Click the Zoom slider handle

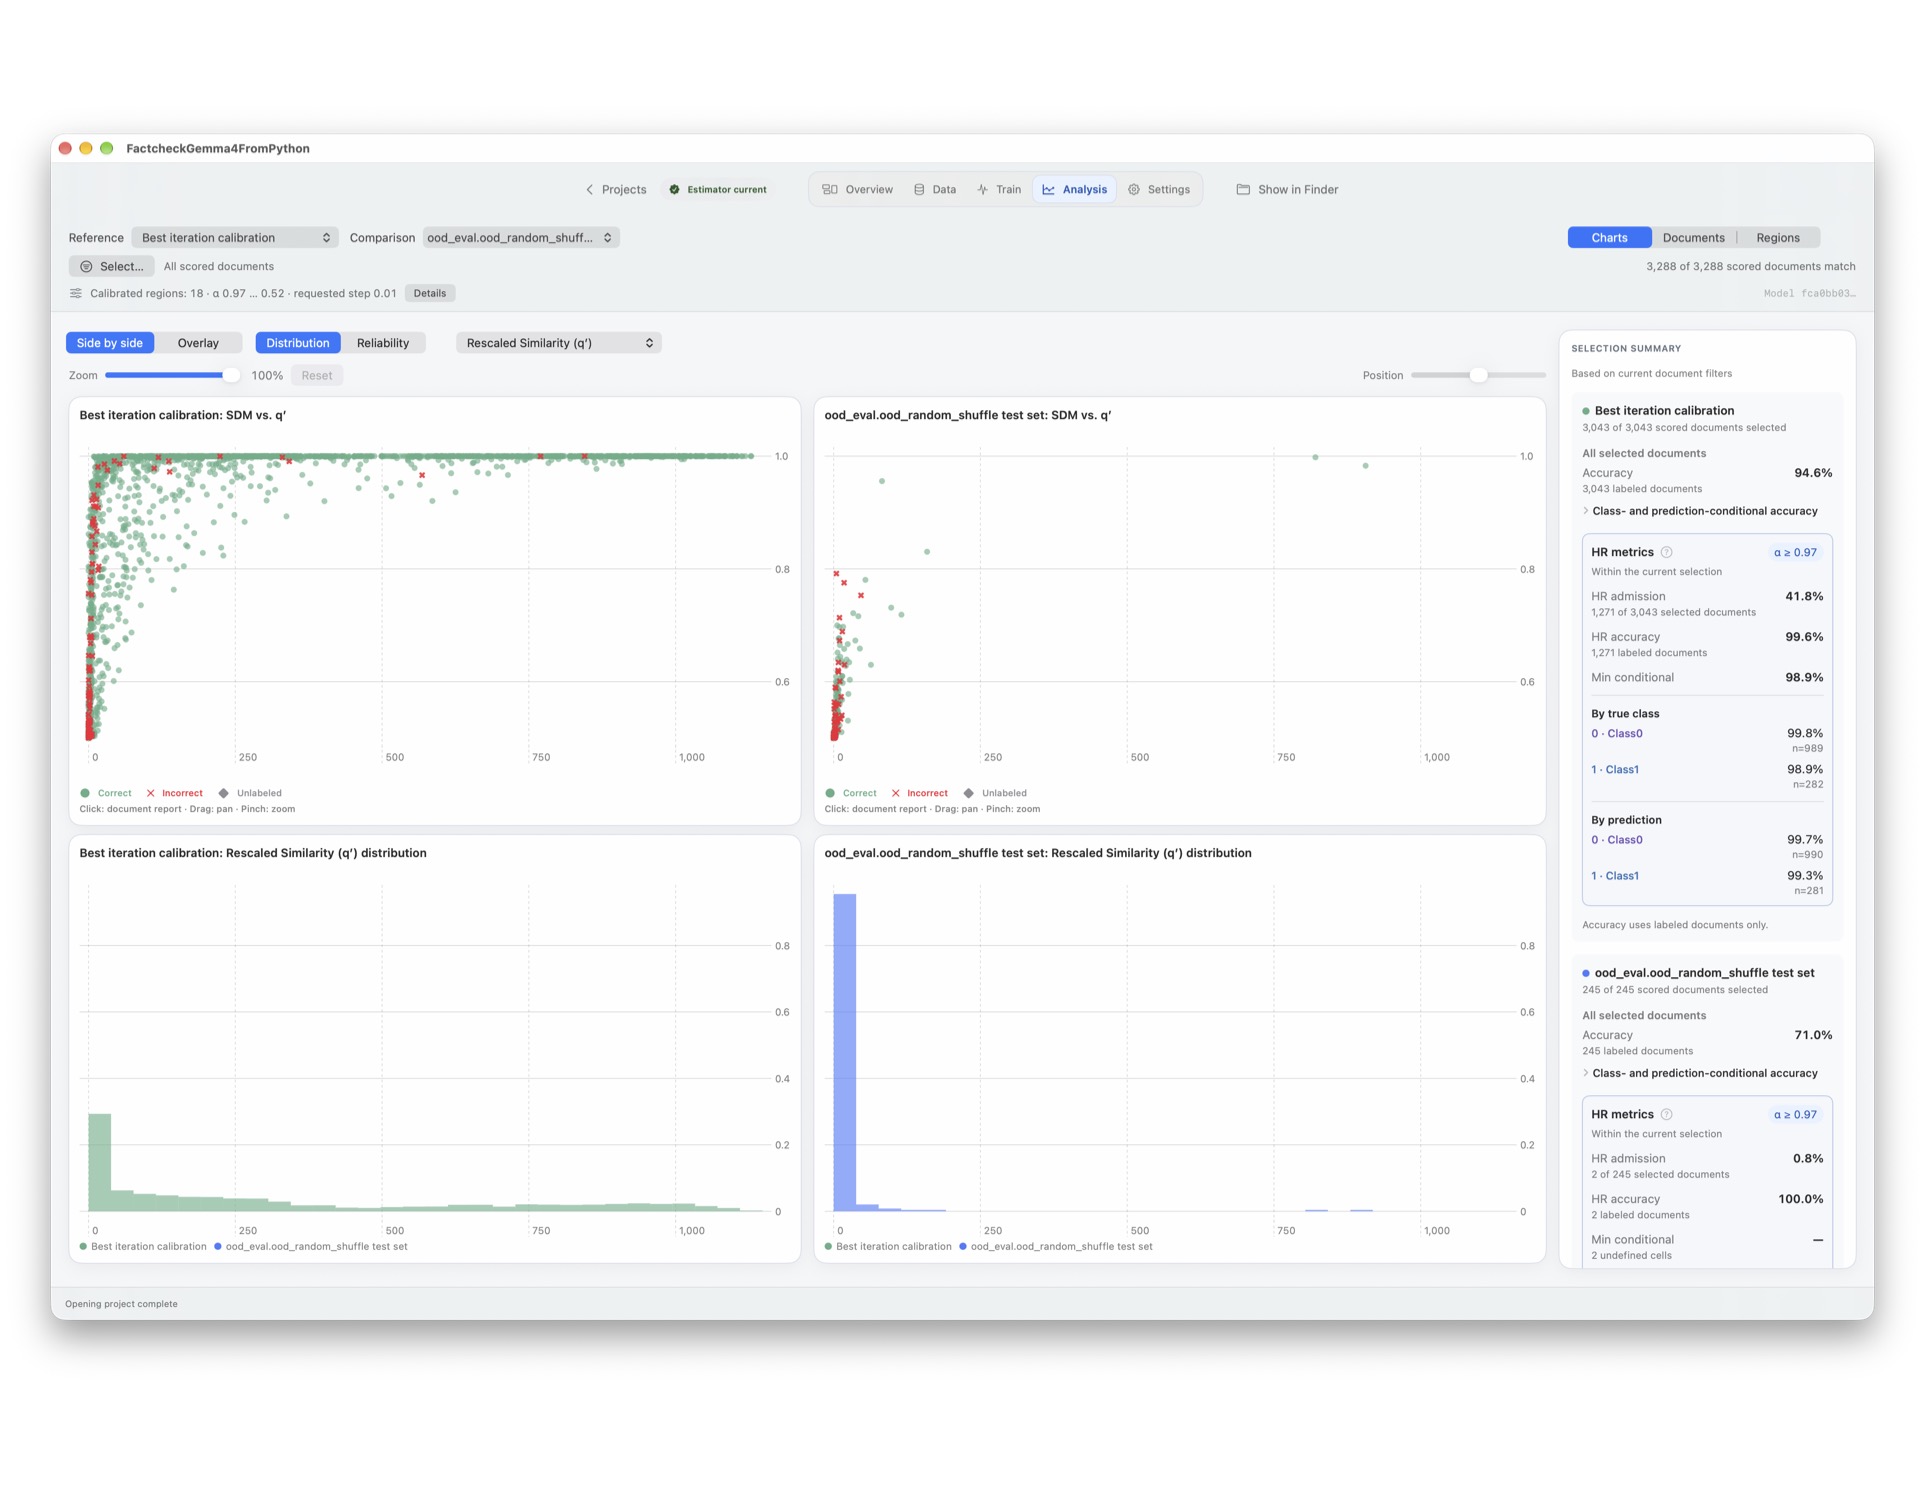231,375
